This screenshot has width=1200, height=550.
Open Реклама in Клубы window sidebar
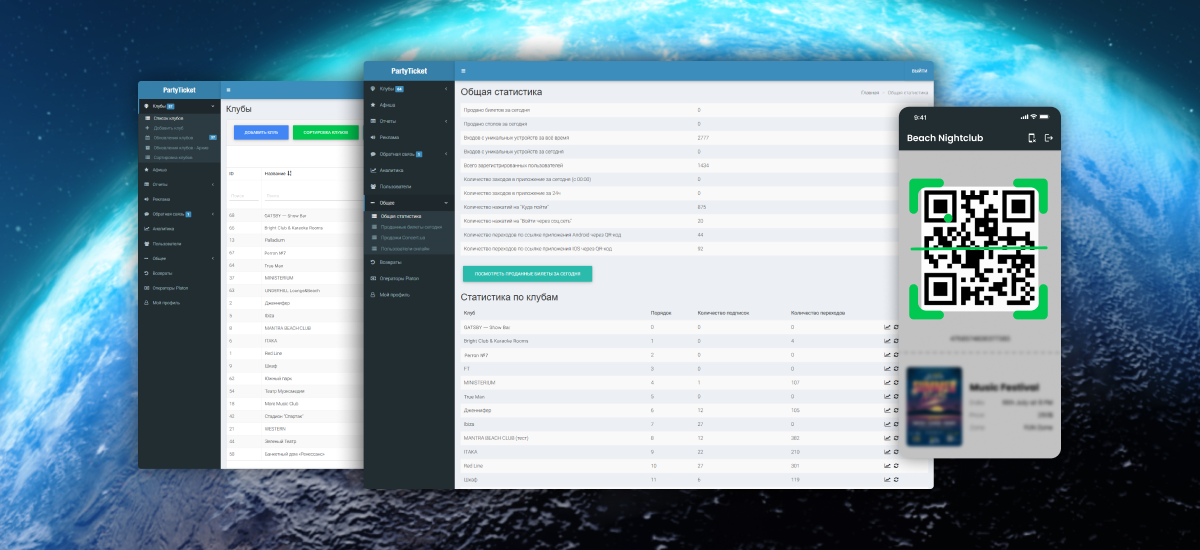point(179,199)
